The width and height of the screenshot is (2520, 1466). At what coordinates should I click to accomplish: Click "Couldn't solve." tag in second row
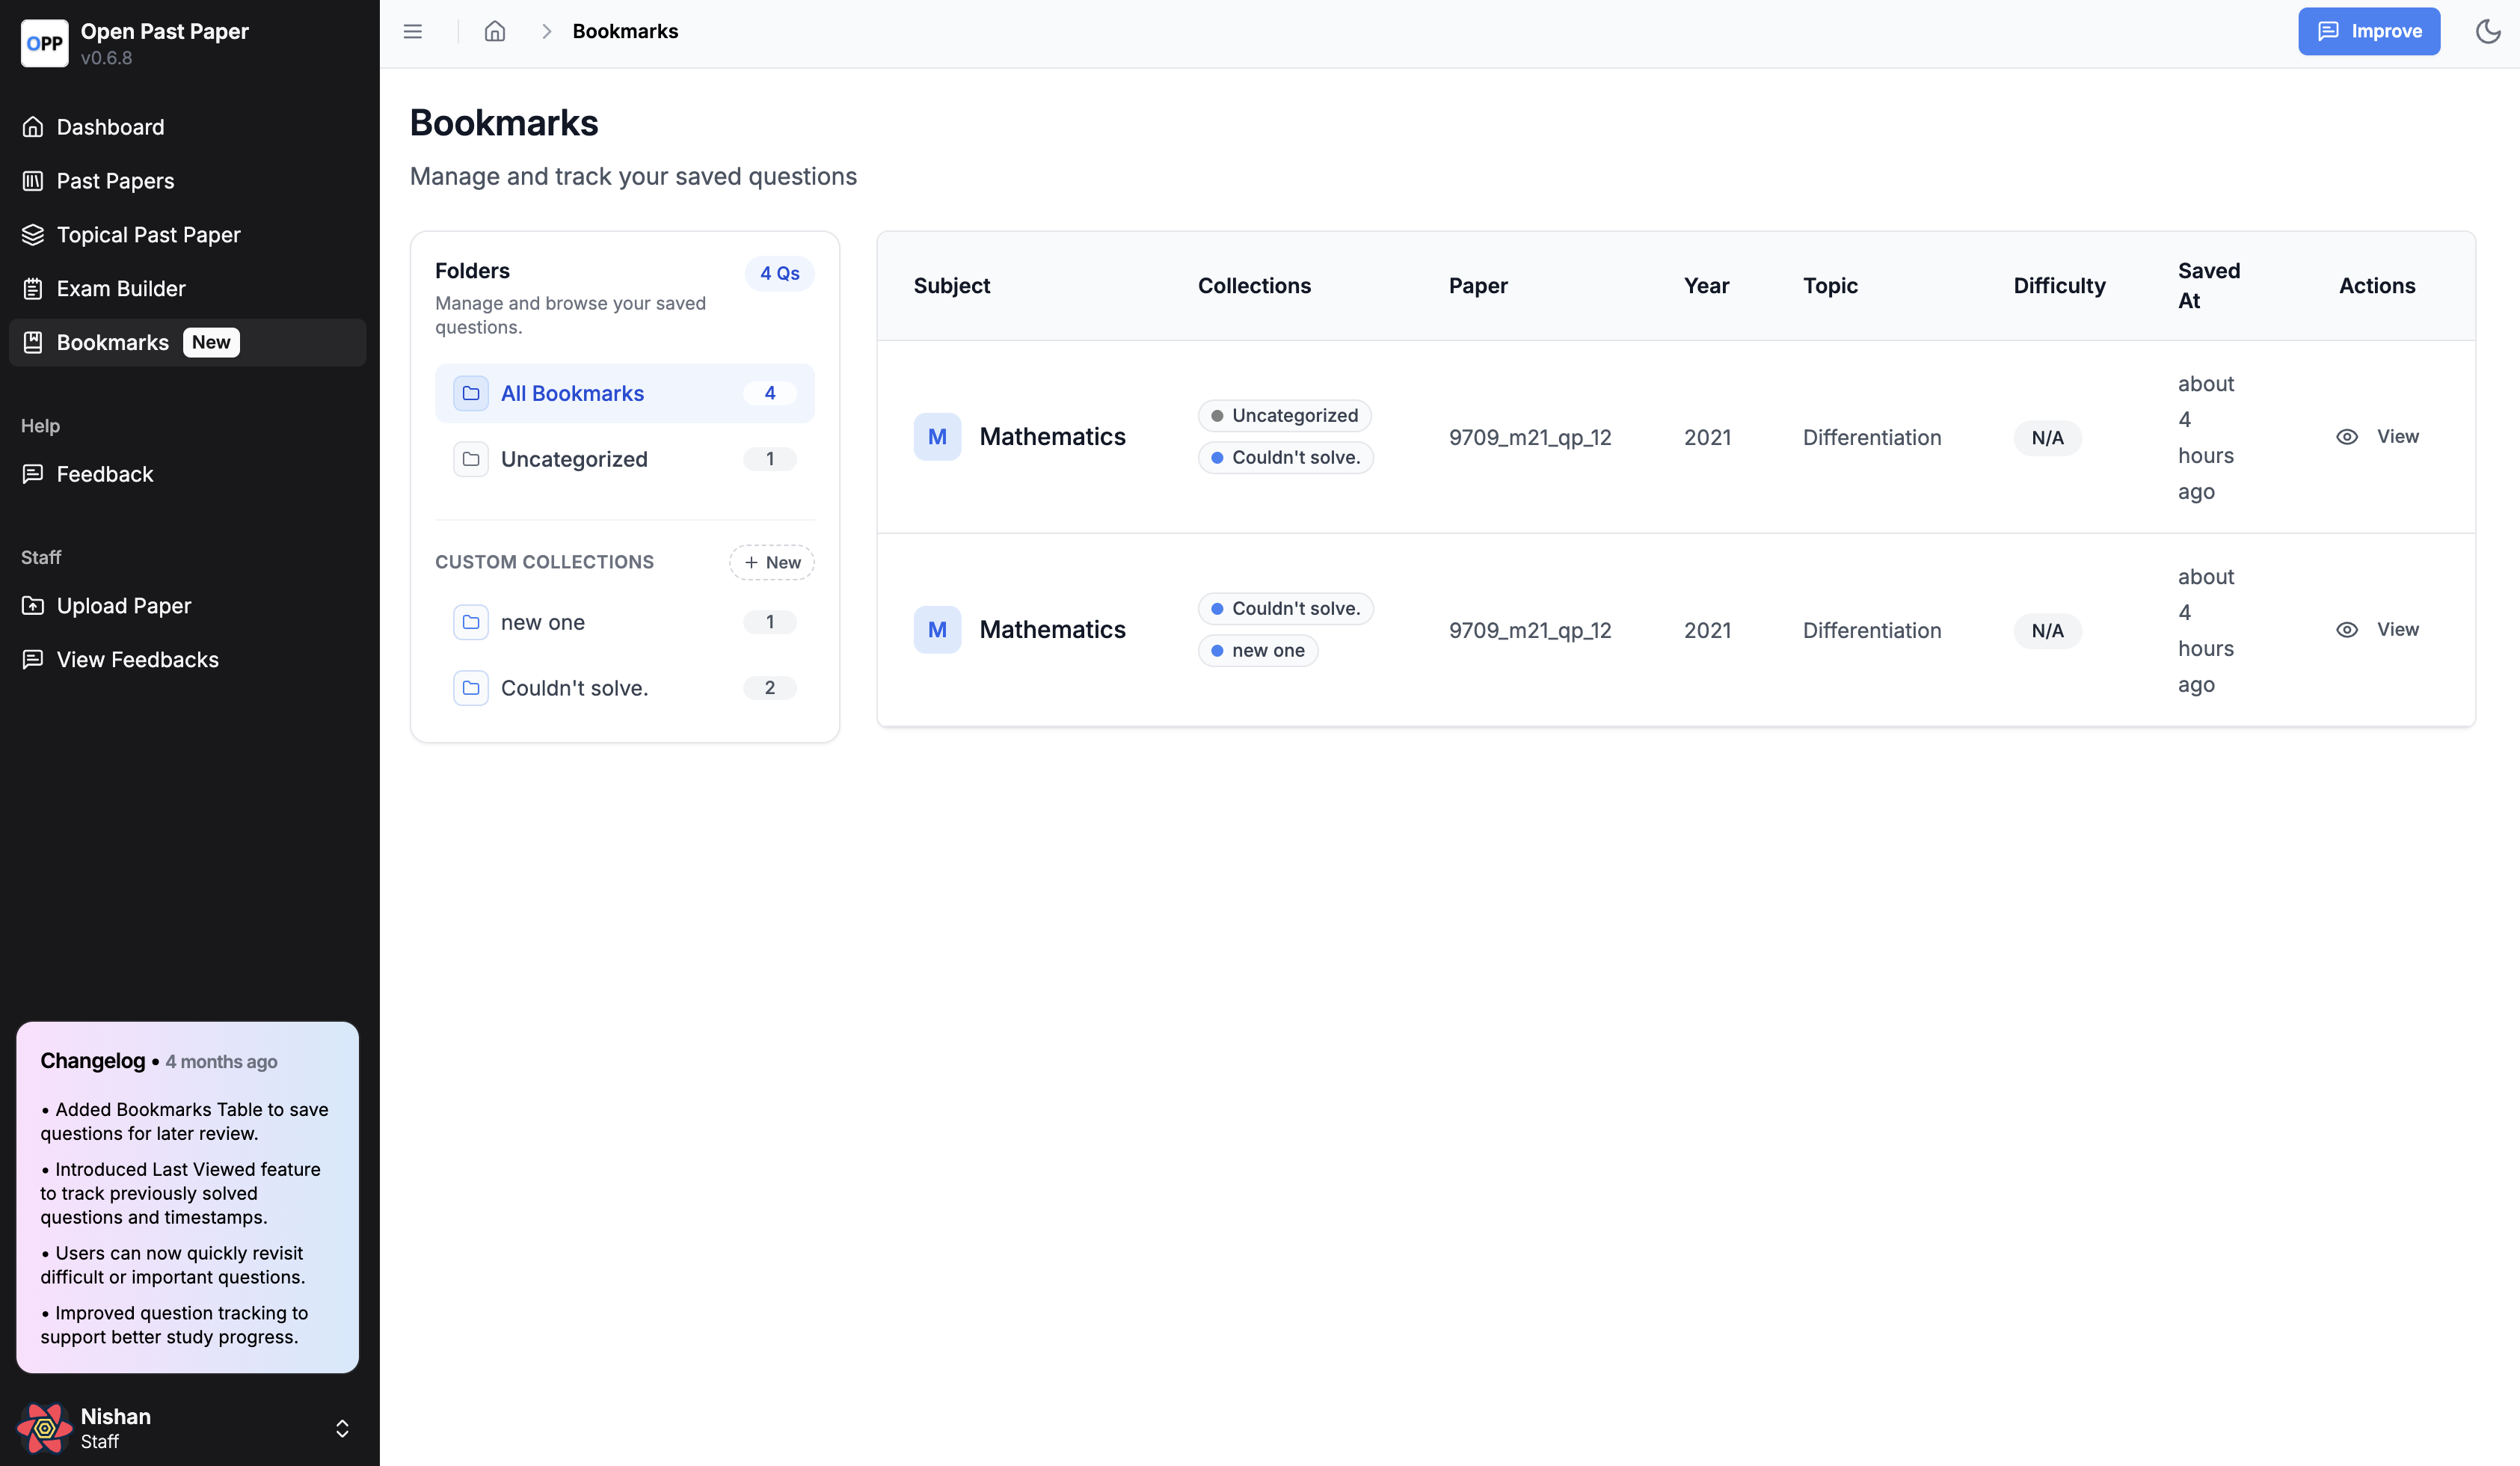(x=1286, y=608)
